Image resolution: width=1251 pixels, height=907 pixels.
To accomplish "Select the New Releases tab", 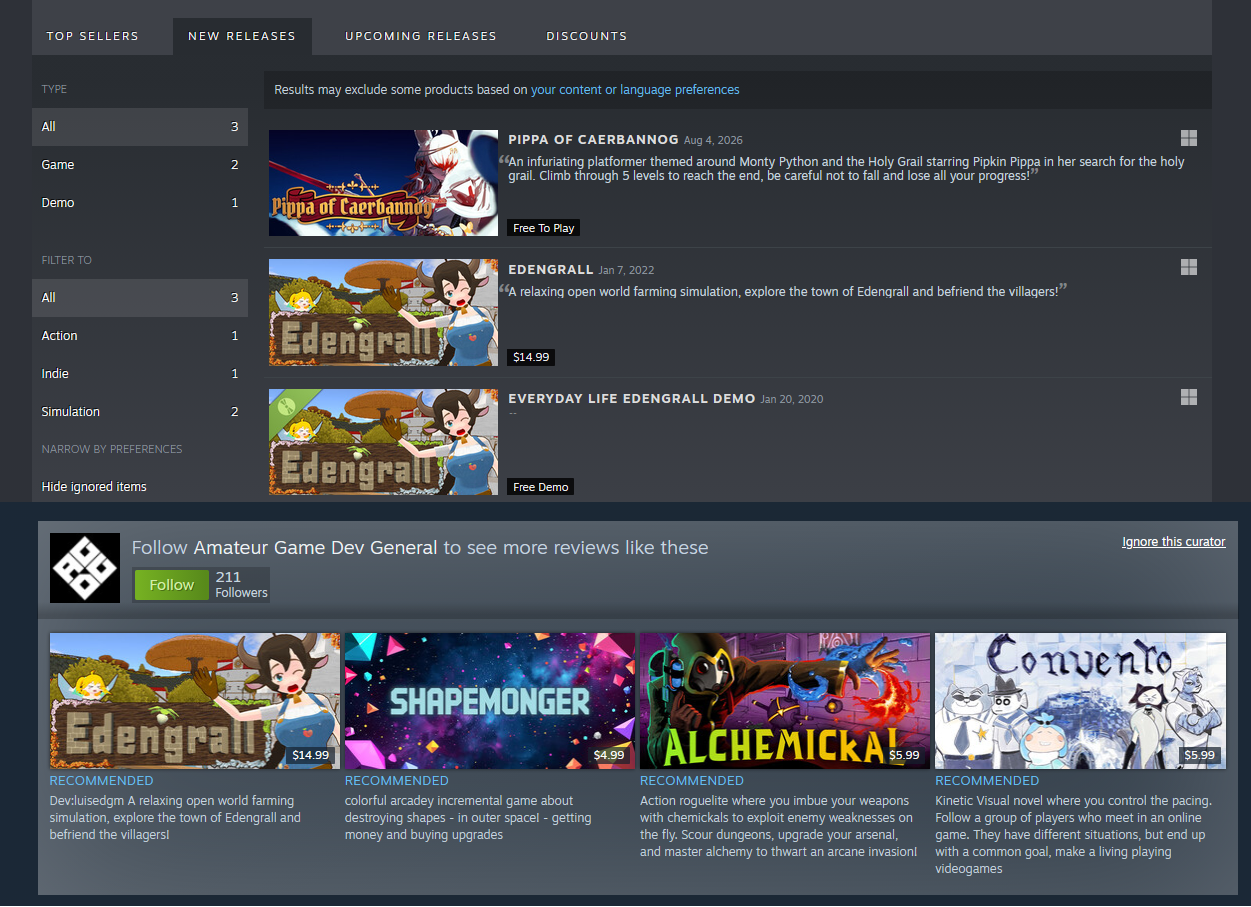I will tap(242, 36).
